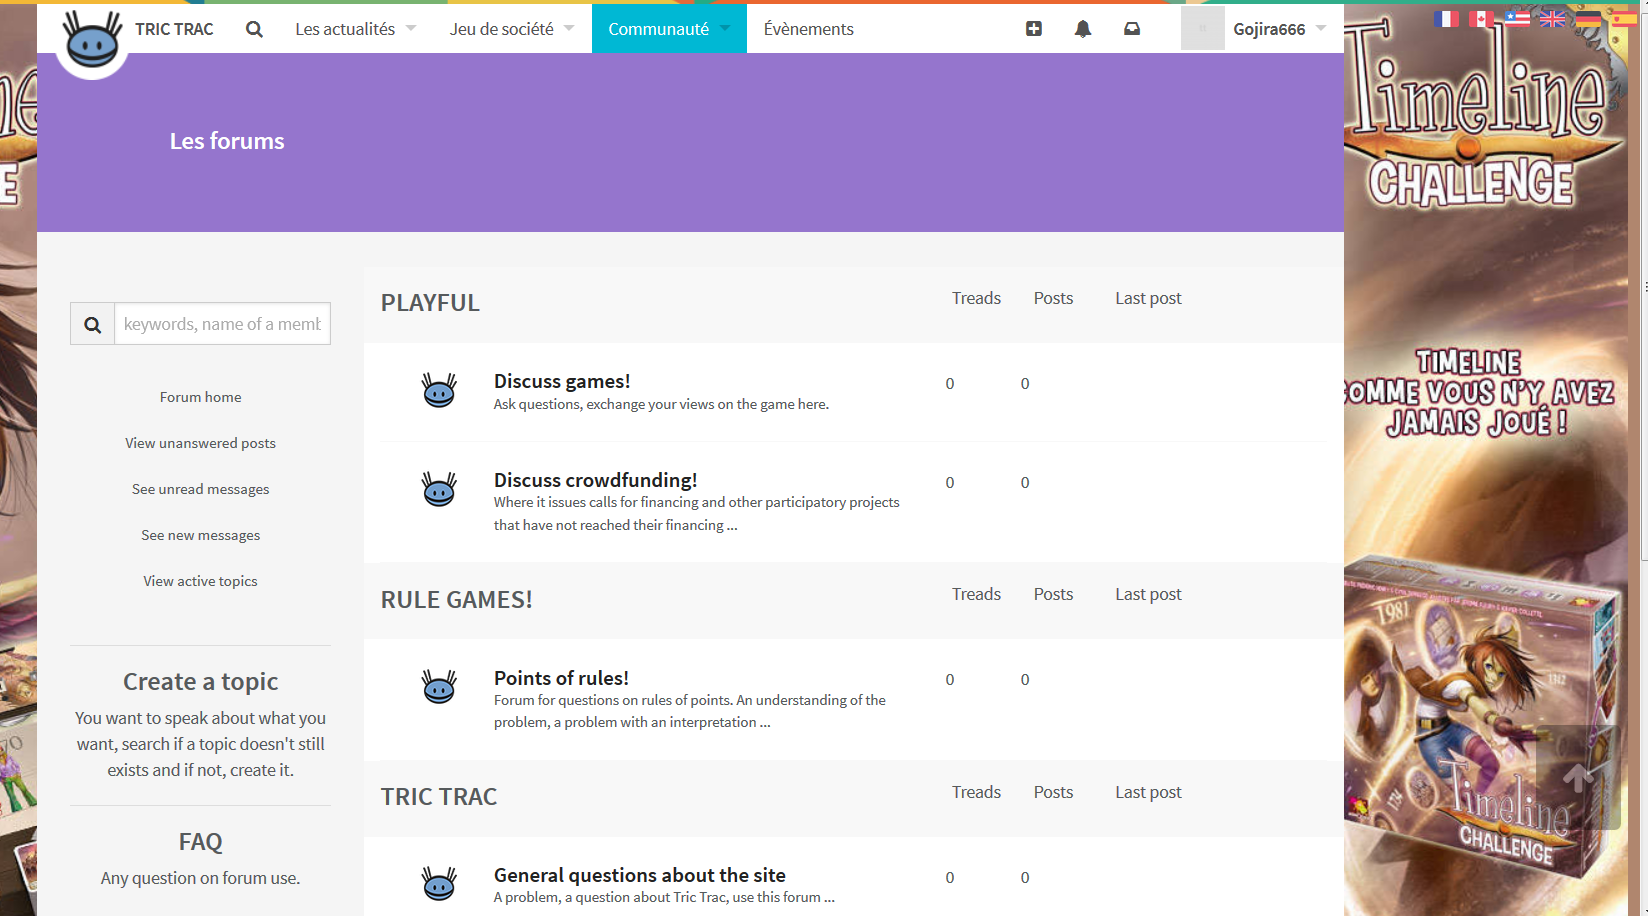Click the Timeline Challenge game box image
The height and width of the screenshot is (916, 1648).
[1485, 718]
